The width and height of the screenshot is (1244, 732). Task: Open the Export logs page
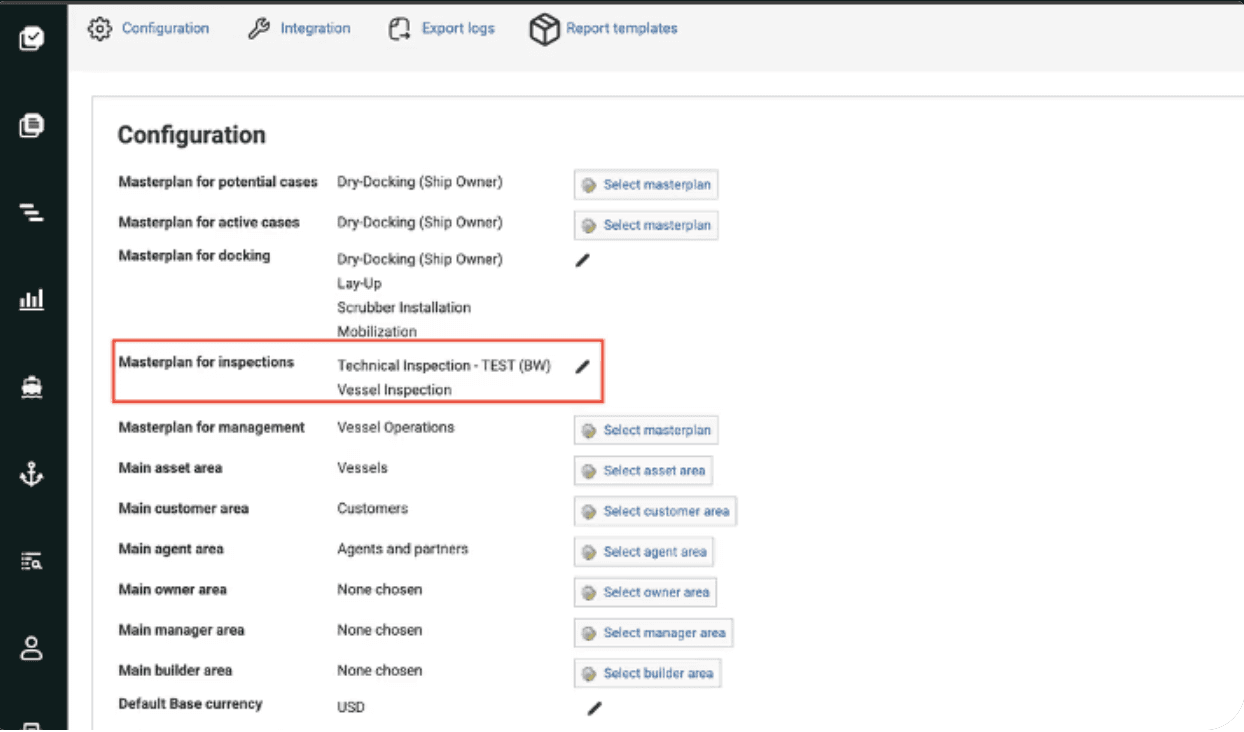tap(443, 28)
